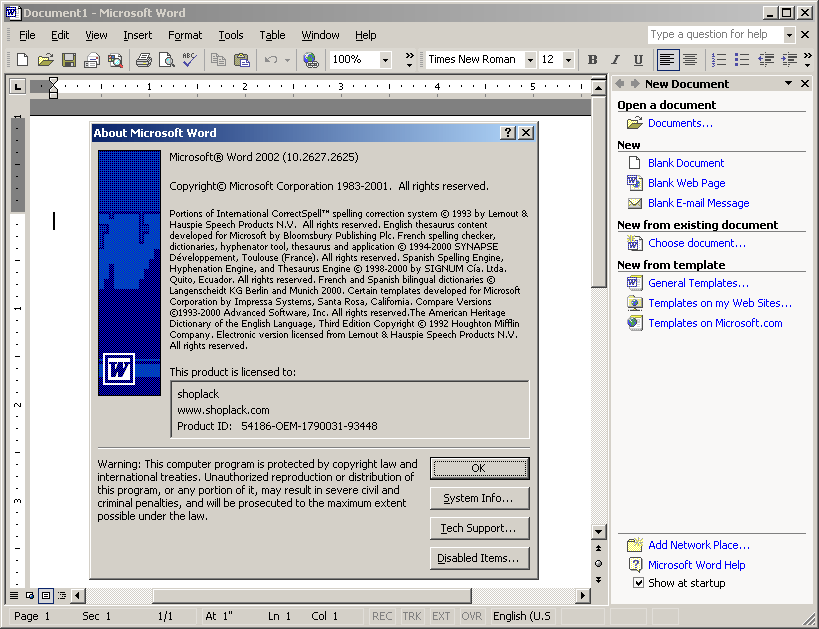819x629 pixels.
Task: Click the Microsoft Word Help link
Action: (696, 565)
